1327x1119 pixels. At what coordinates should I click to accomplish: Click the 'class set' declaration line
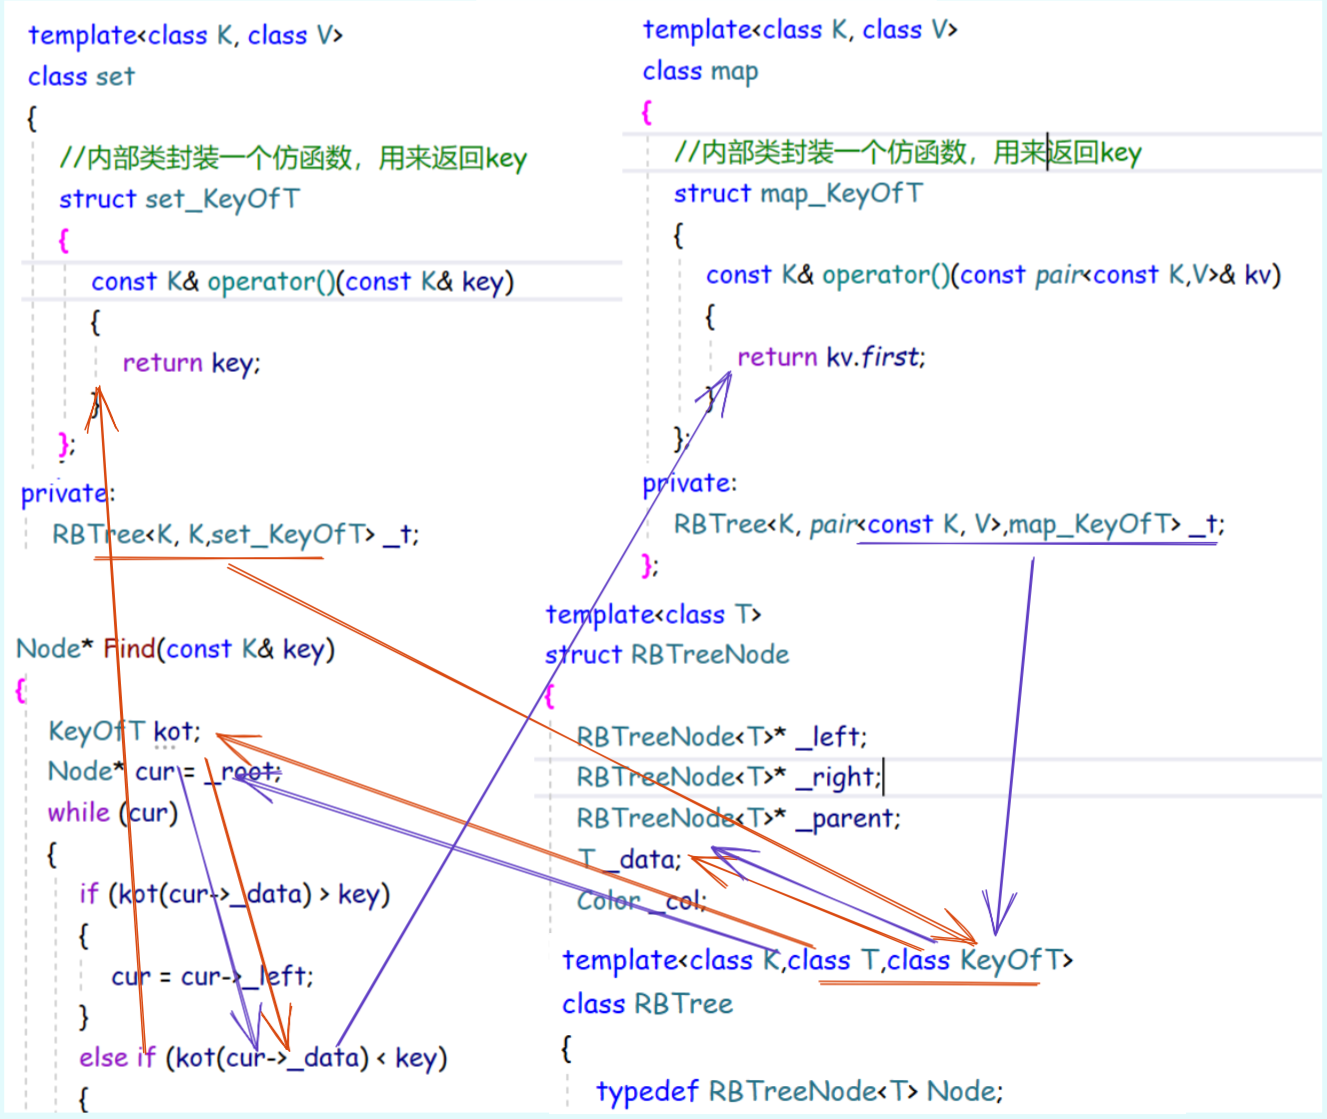[x=81, y=76]
